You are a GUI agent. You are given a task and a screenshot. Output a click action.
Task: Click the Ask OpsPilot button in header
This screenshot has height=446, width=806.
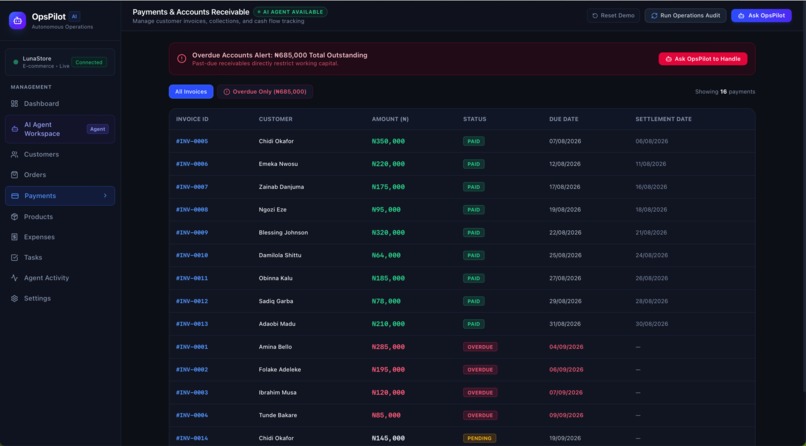click(761, 15)
